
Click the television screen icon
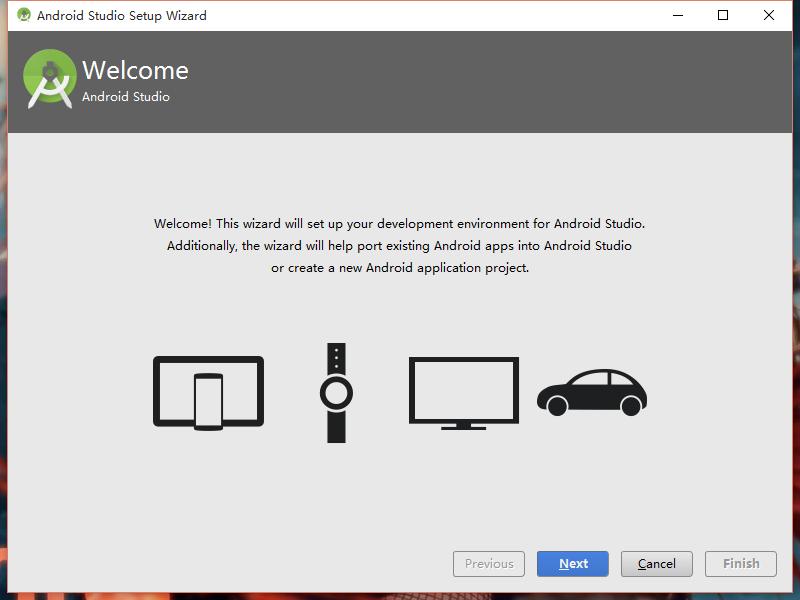click(x=463, y=390)
